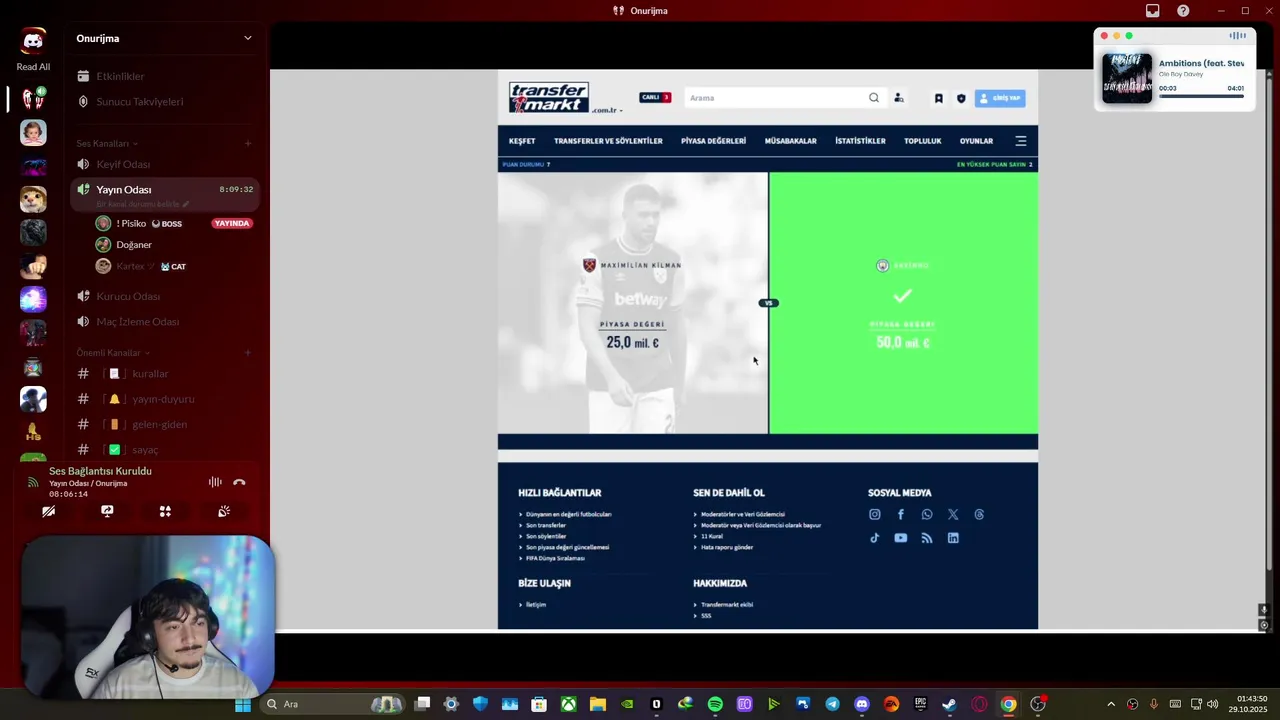The image size is (1280, 720).
Task: Open TRANSFERLER VE SÖYLENTİLER menu
Action: (608, 141)
